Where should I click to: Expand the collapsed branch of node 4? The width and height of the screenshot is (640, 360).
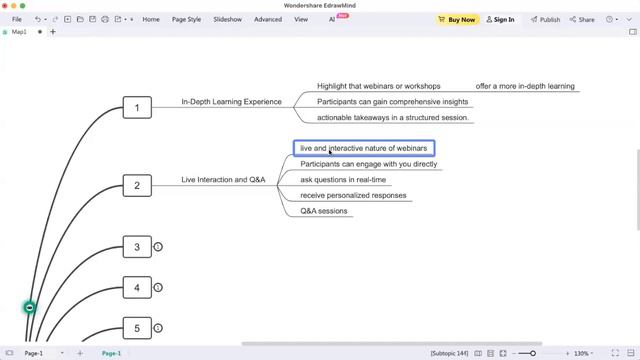158,287
